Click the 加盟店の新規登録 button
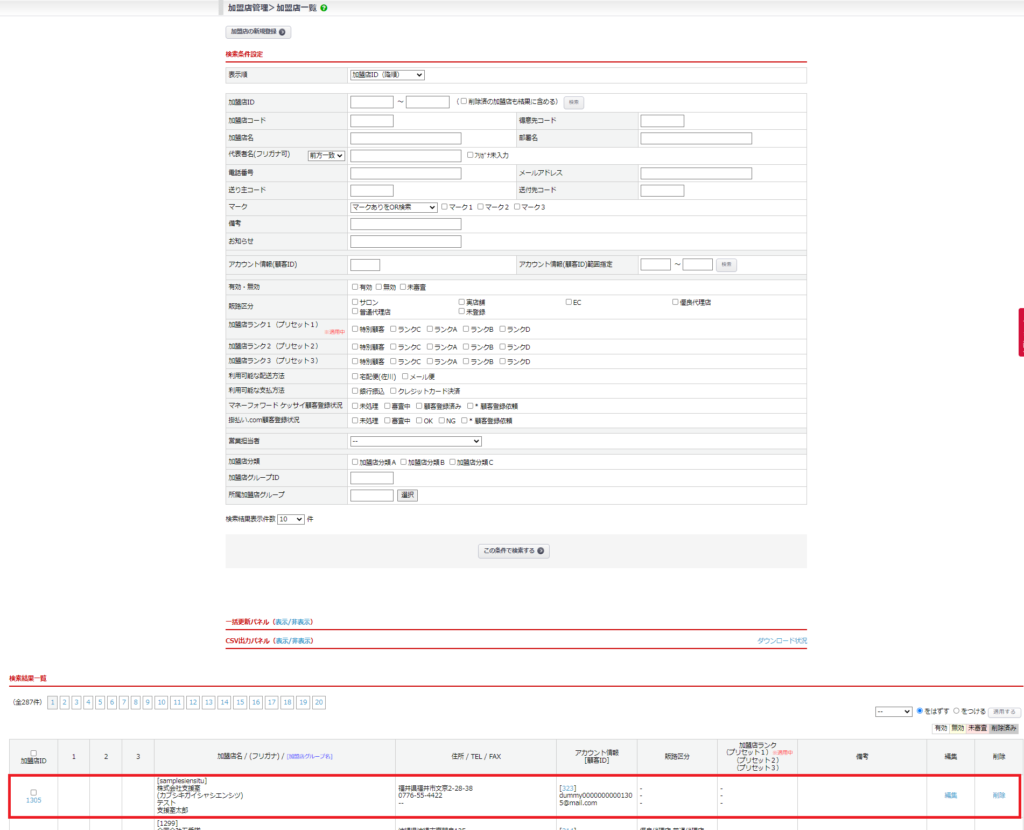The width and height of the screenshot is (1024, 830). (x=257, y=32)
